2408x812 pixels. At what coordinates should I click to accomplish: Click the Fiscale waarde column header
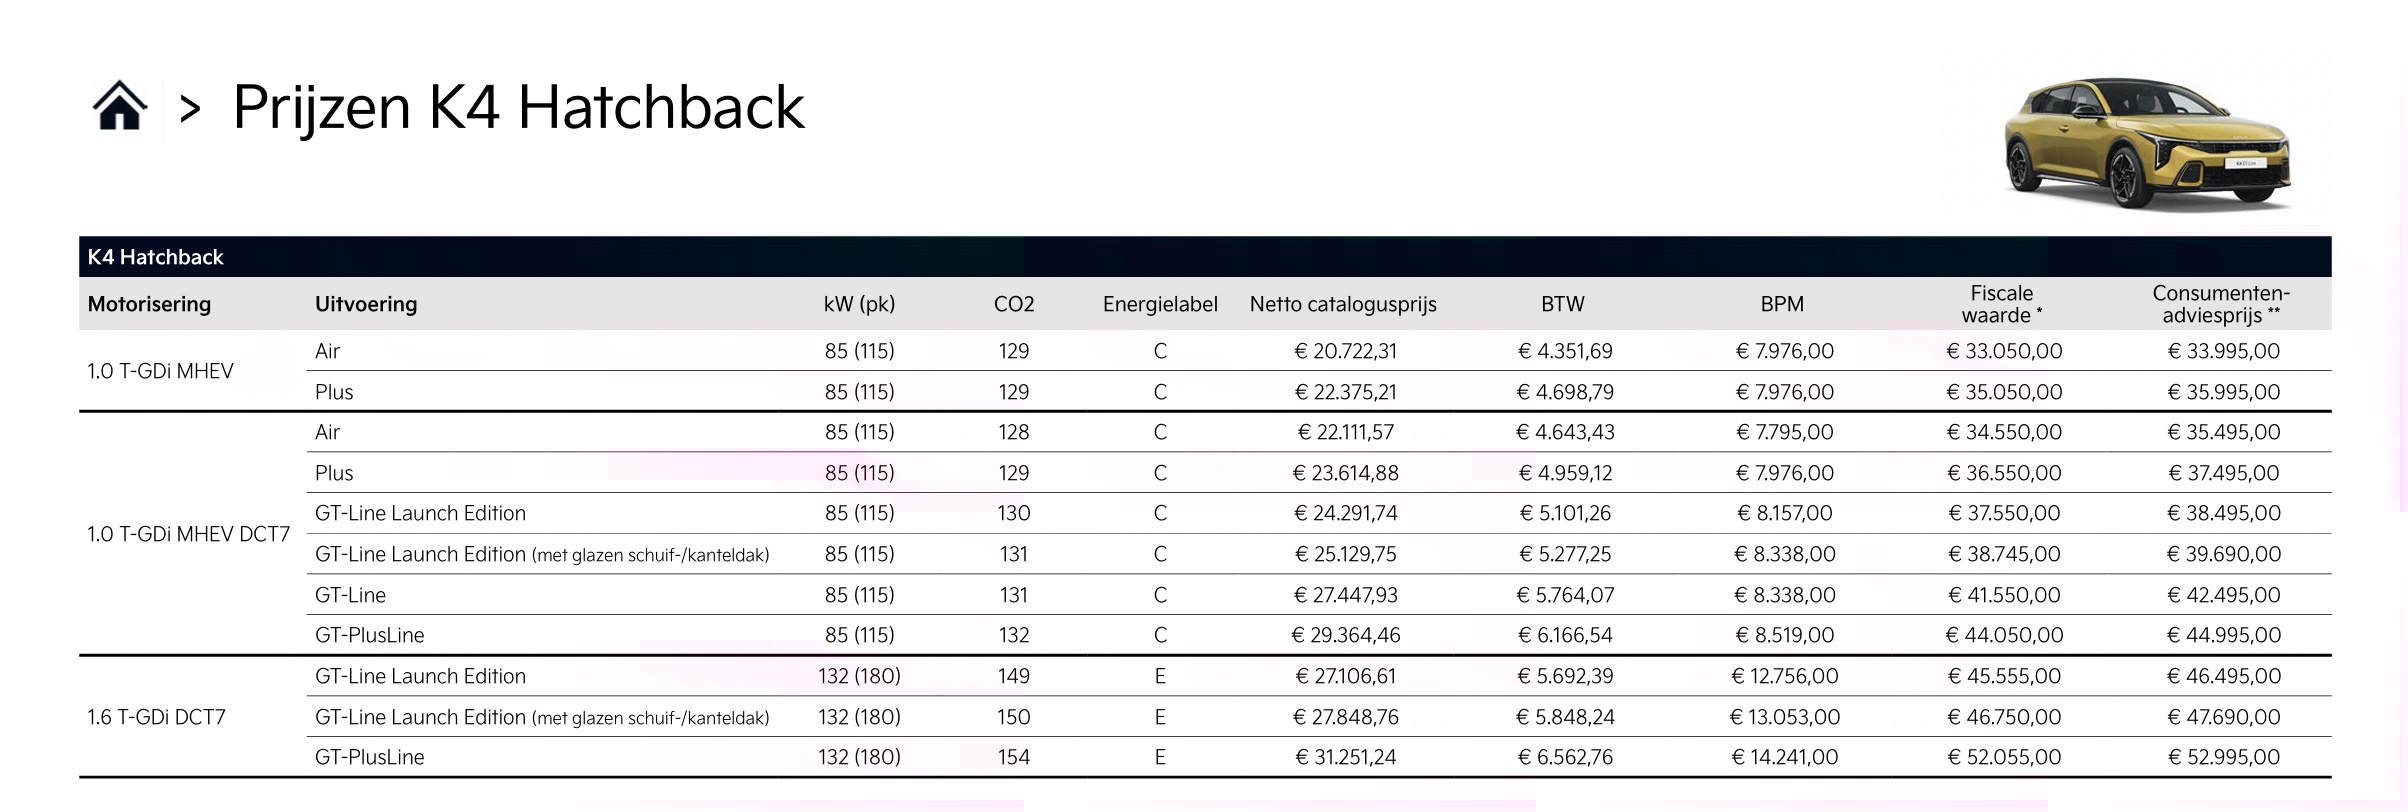click(2001, 304)
